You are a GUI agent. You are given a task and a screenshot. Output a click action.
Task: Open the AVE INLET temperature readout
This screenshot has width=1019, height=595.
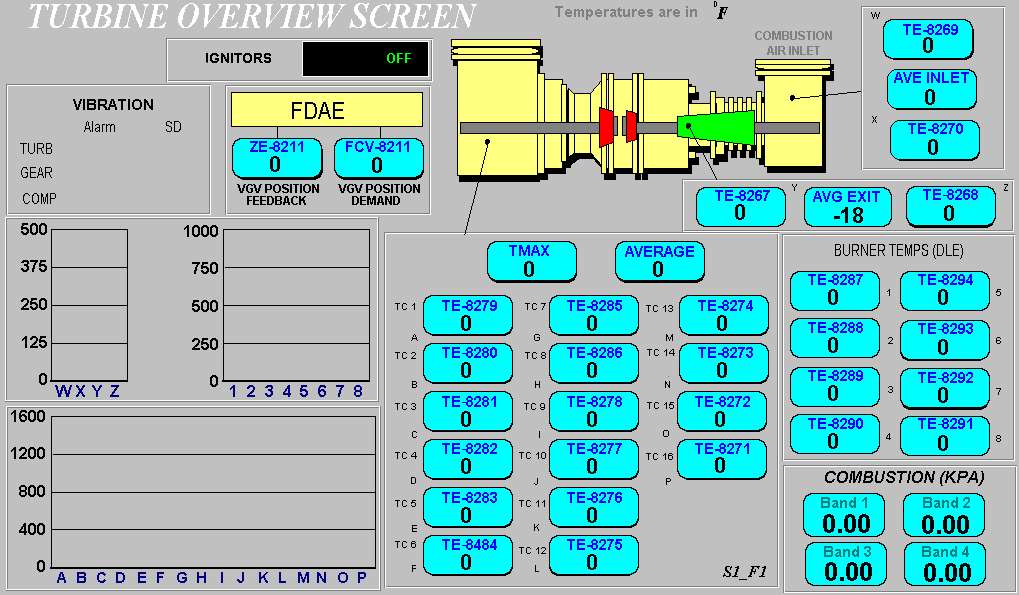coord(931,89)
